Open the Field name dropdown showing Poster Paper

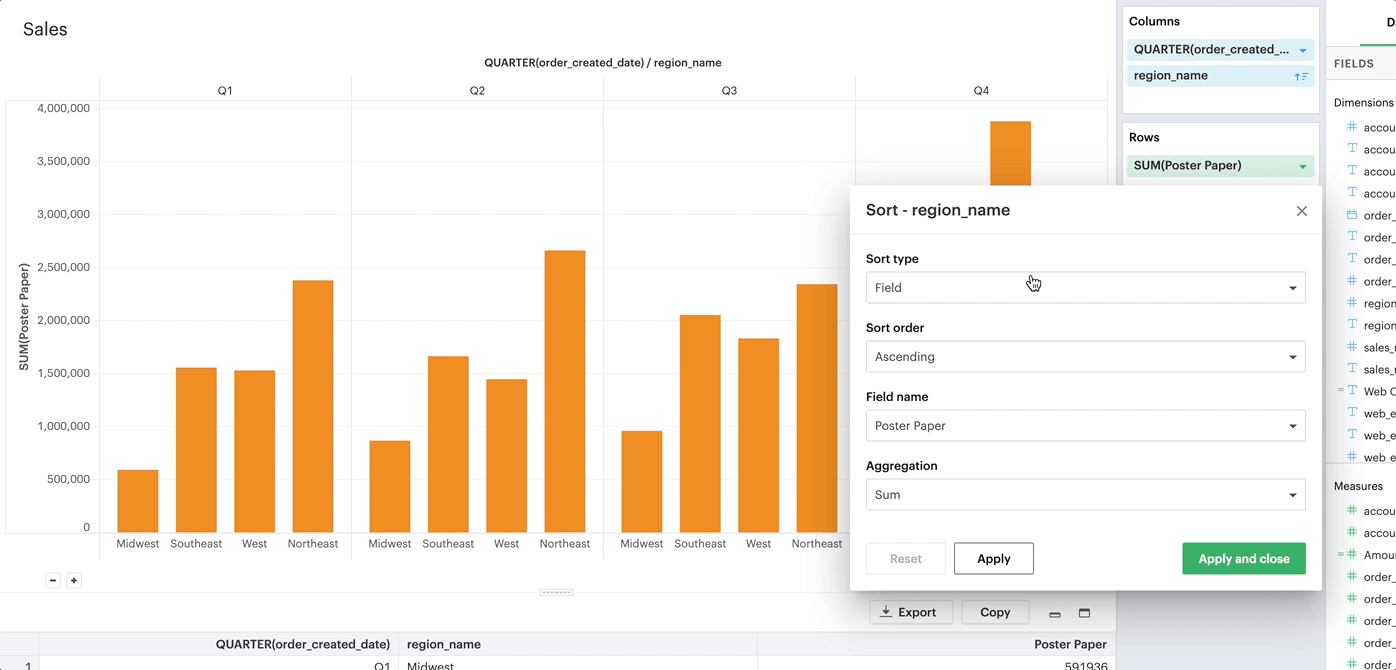tap(1085, 425)
